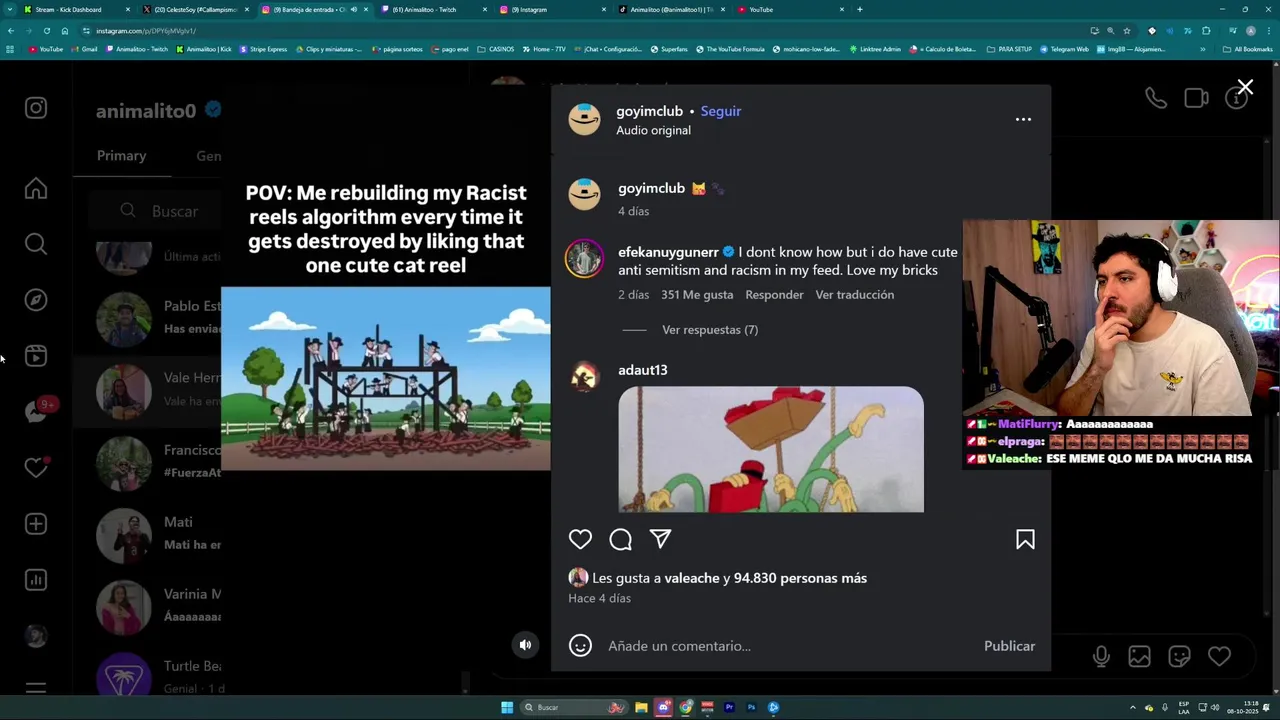
Task: Open the 'All Bookmarks' folder
Action: pos(1247,49)
